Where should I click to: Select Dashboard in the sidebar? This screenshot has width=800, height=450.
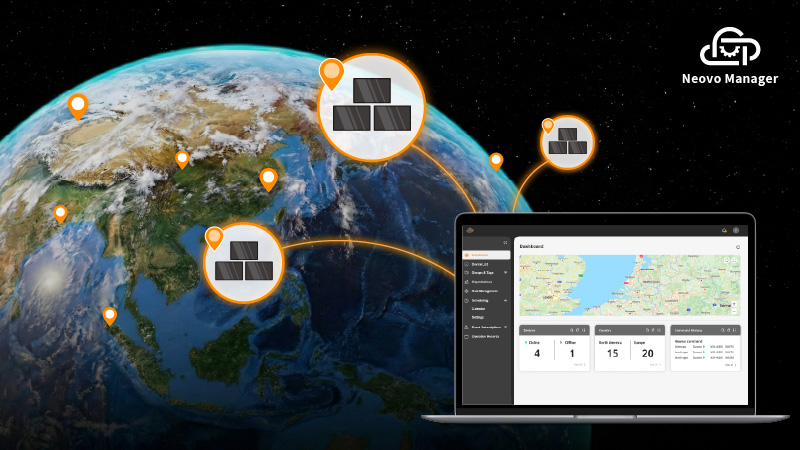click(x=480, y=255)
